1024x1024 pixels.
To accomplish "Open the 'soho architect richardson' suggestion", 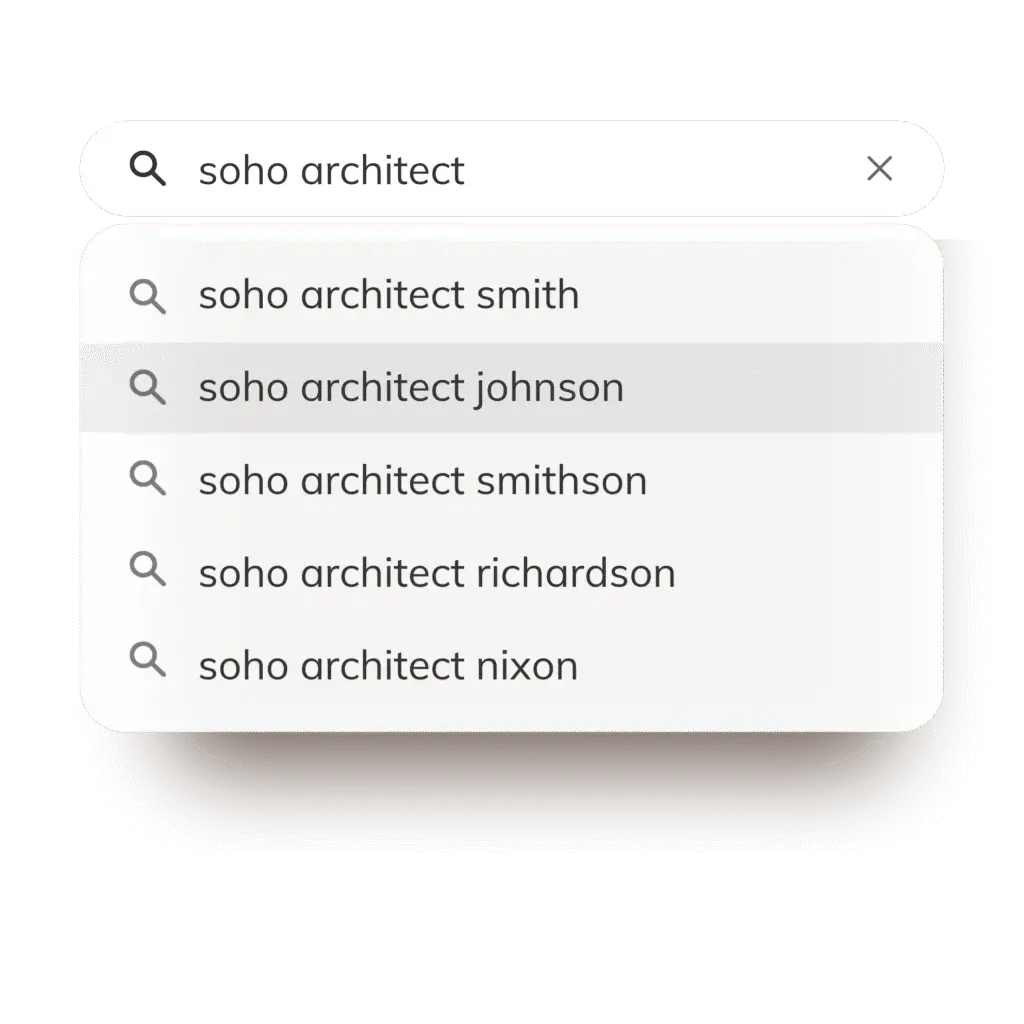I will point(511,573).
